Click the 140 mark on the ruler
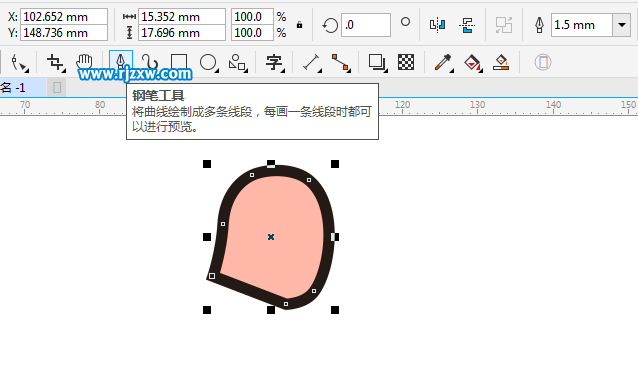This screenshot has height=391, width=638. 553,105
